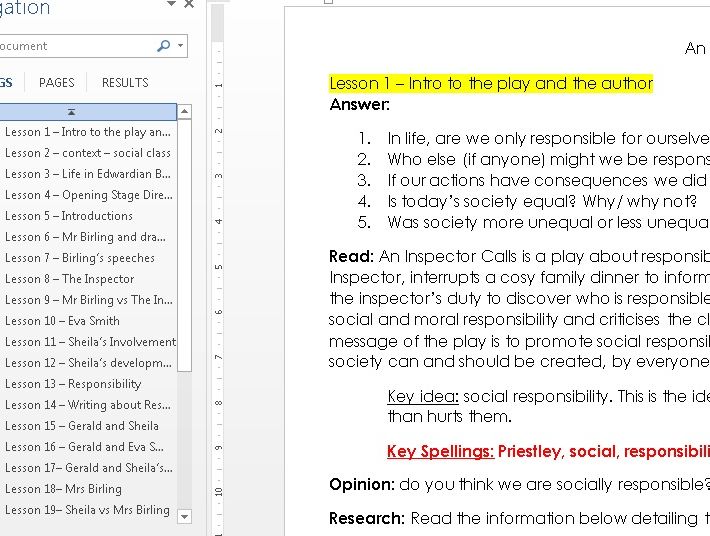Go to Lesson 9 – Mr Birling vs heading
710x536 pixels.
click(88, 300)
